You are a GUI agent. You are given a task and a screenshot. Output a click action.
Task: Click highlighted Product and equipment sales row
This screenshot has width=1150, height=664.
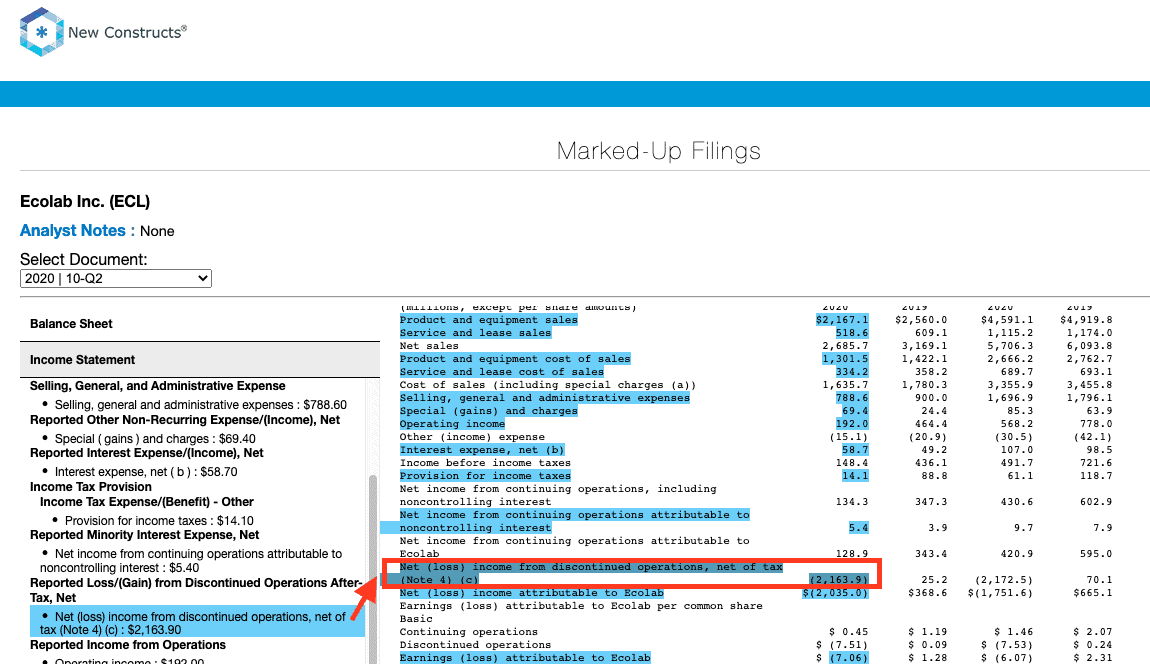(x=488, y=320)
